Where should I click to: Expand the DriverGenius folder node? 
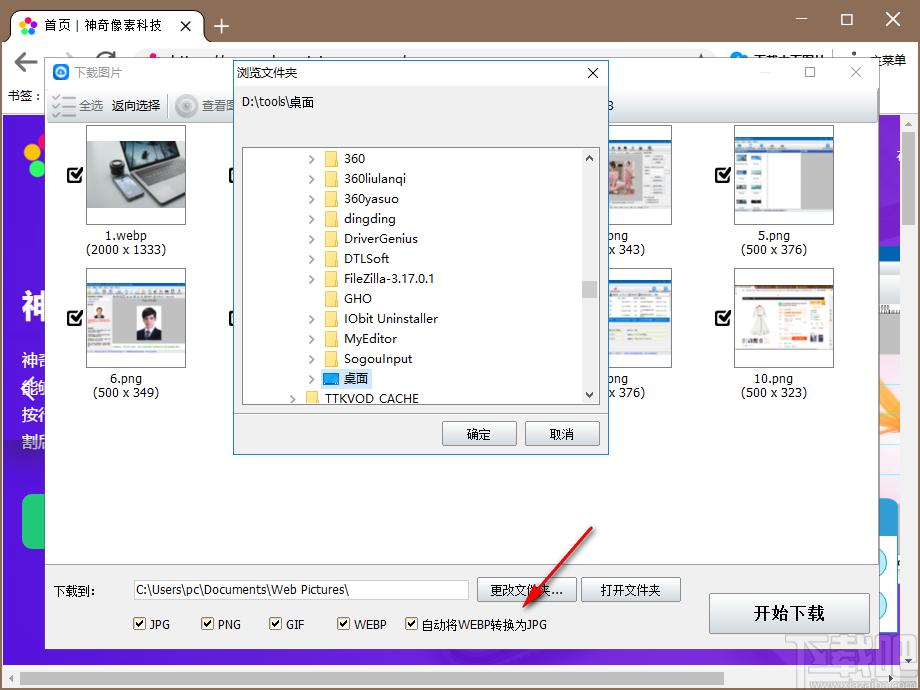pos(312,239)
